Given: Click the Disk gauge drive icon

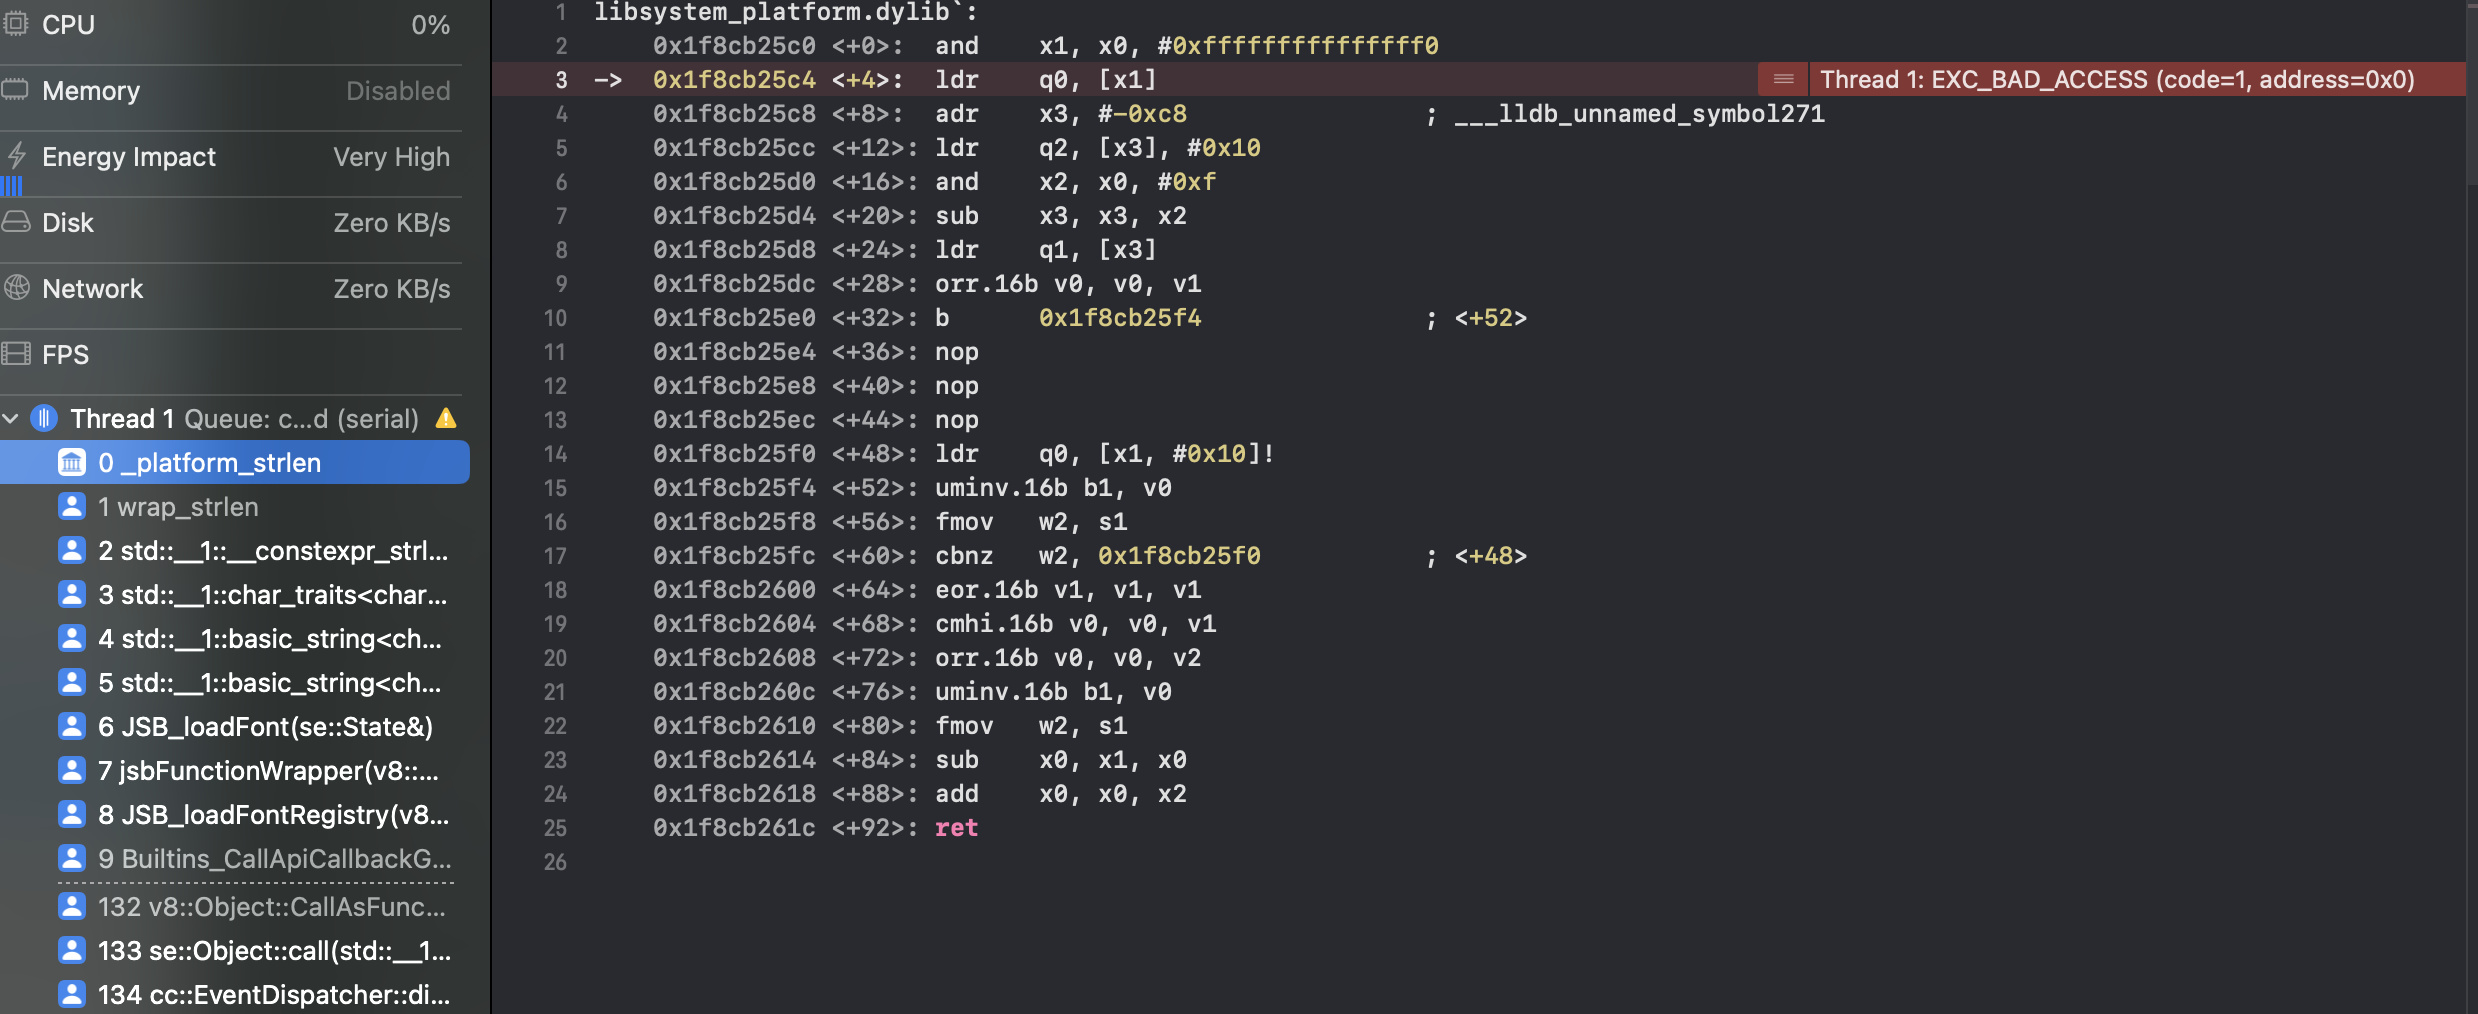Looking at the screenshot, I should point(15,222).
